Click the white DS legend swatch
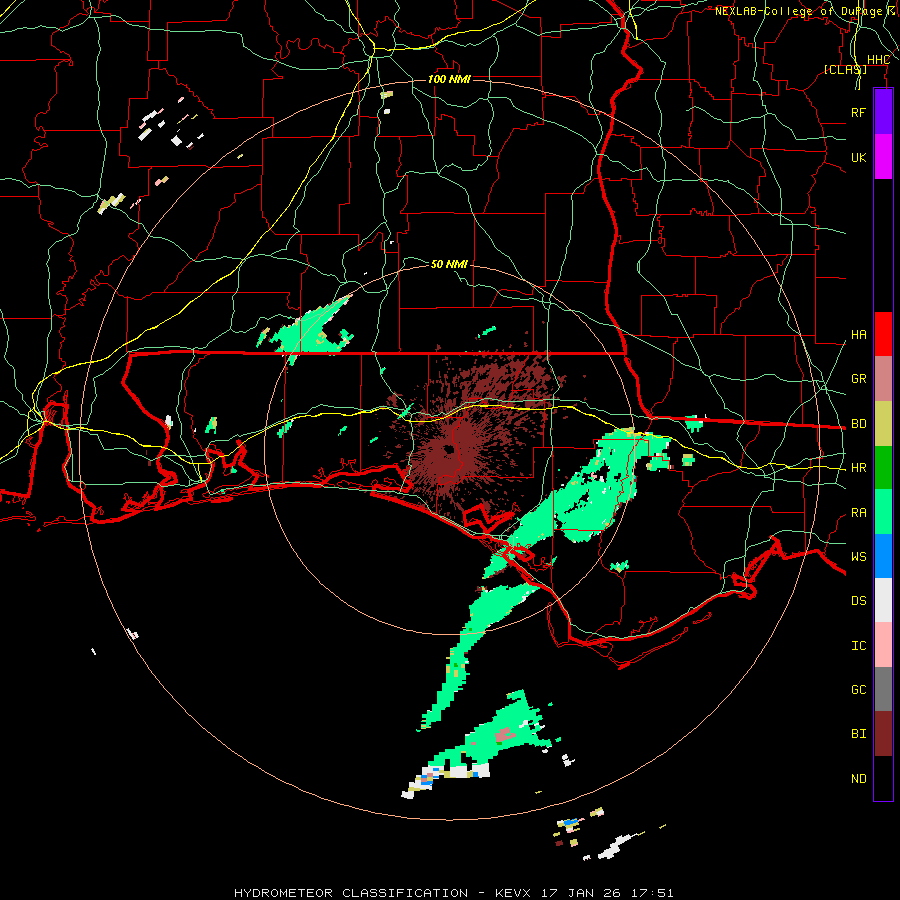 883,600
